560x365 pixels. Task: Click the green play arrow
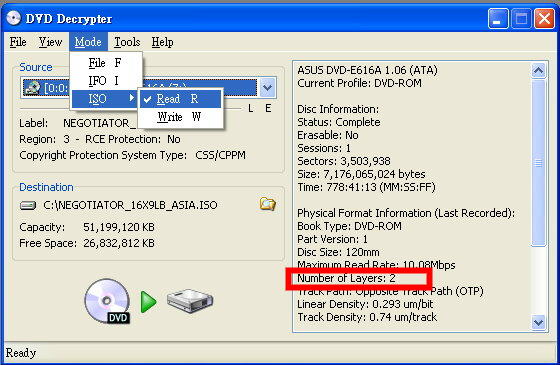[148, 302]
